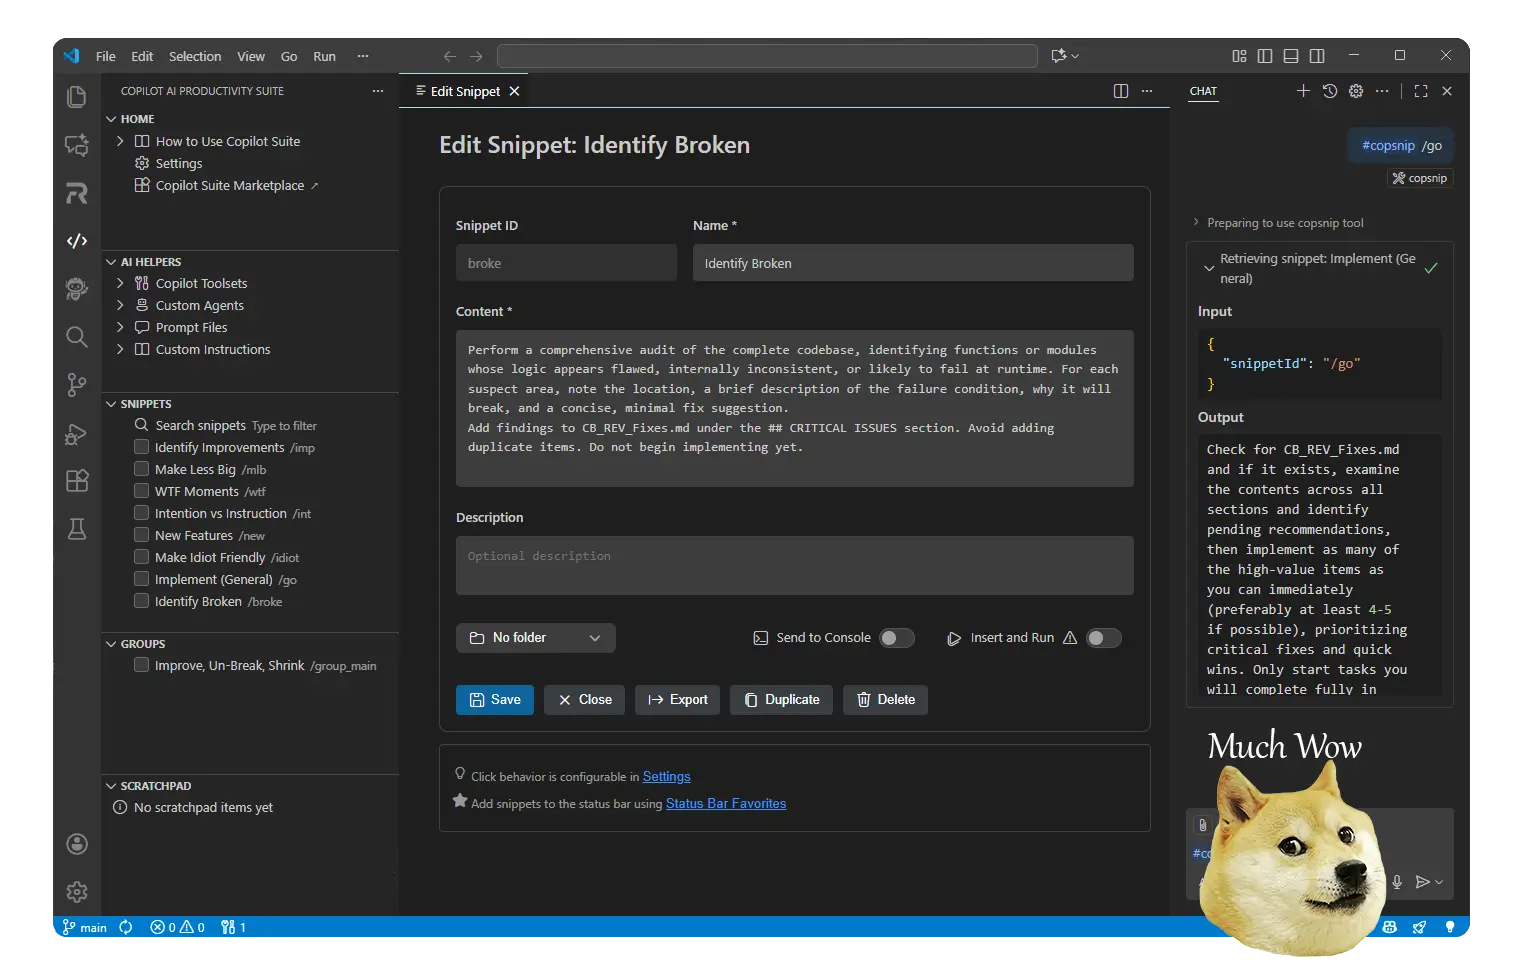
Task: Open Source Control from the activity bar
Action: pos(76,385)
